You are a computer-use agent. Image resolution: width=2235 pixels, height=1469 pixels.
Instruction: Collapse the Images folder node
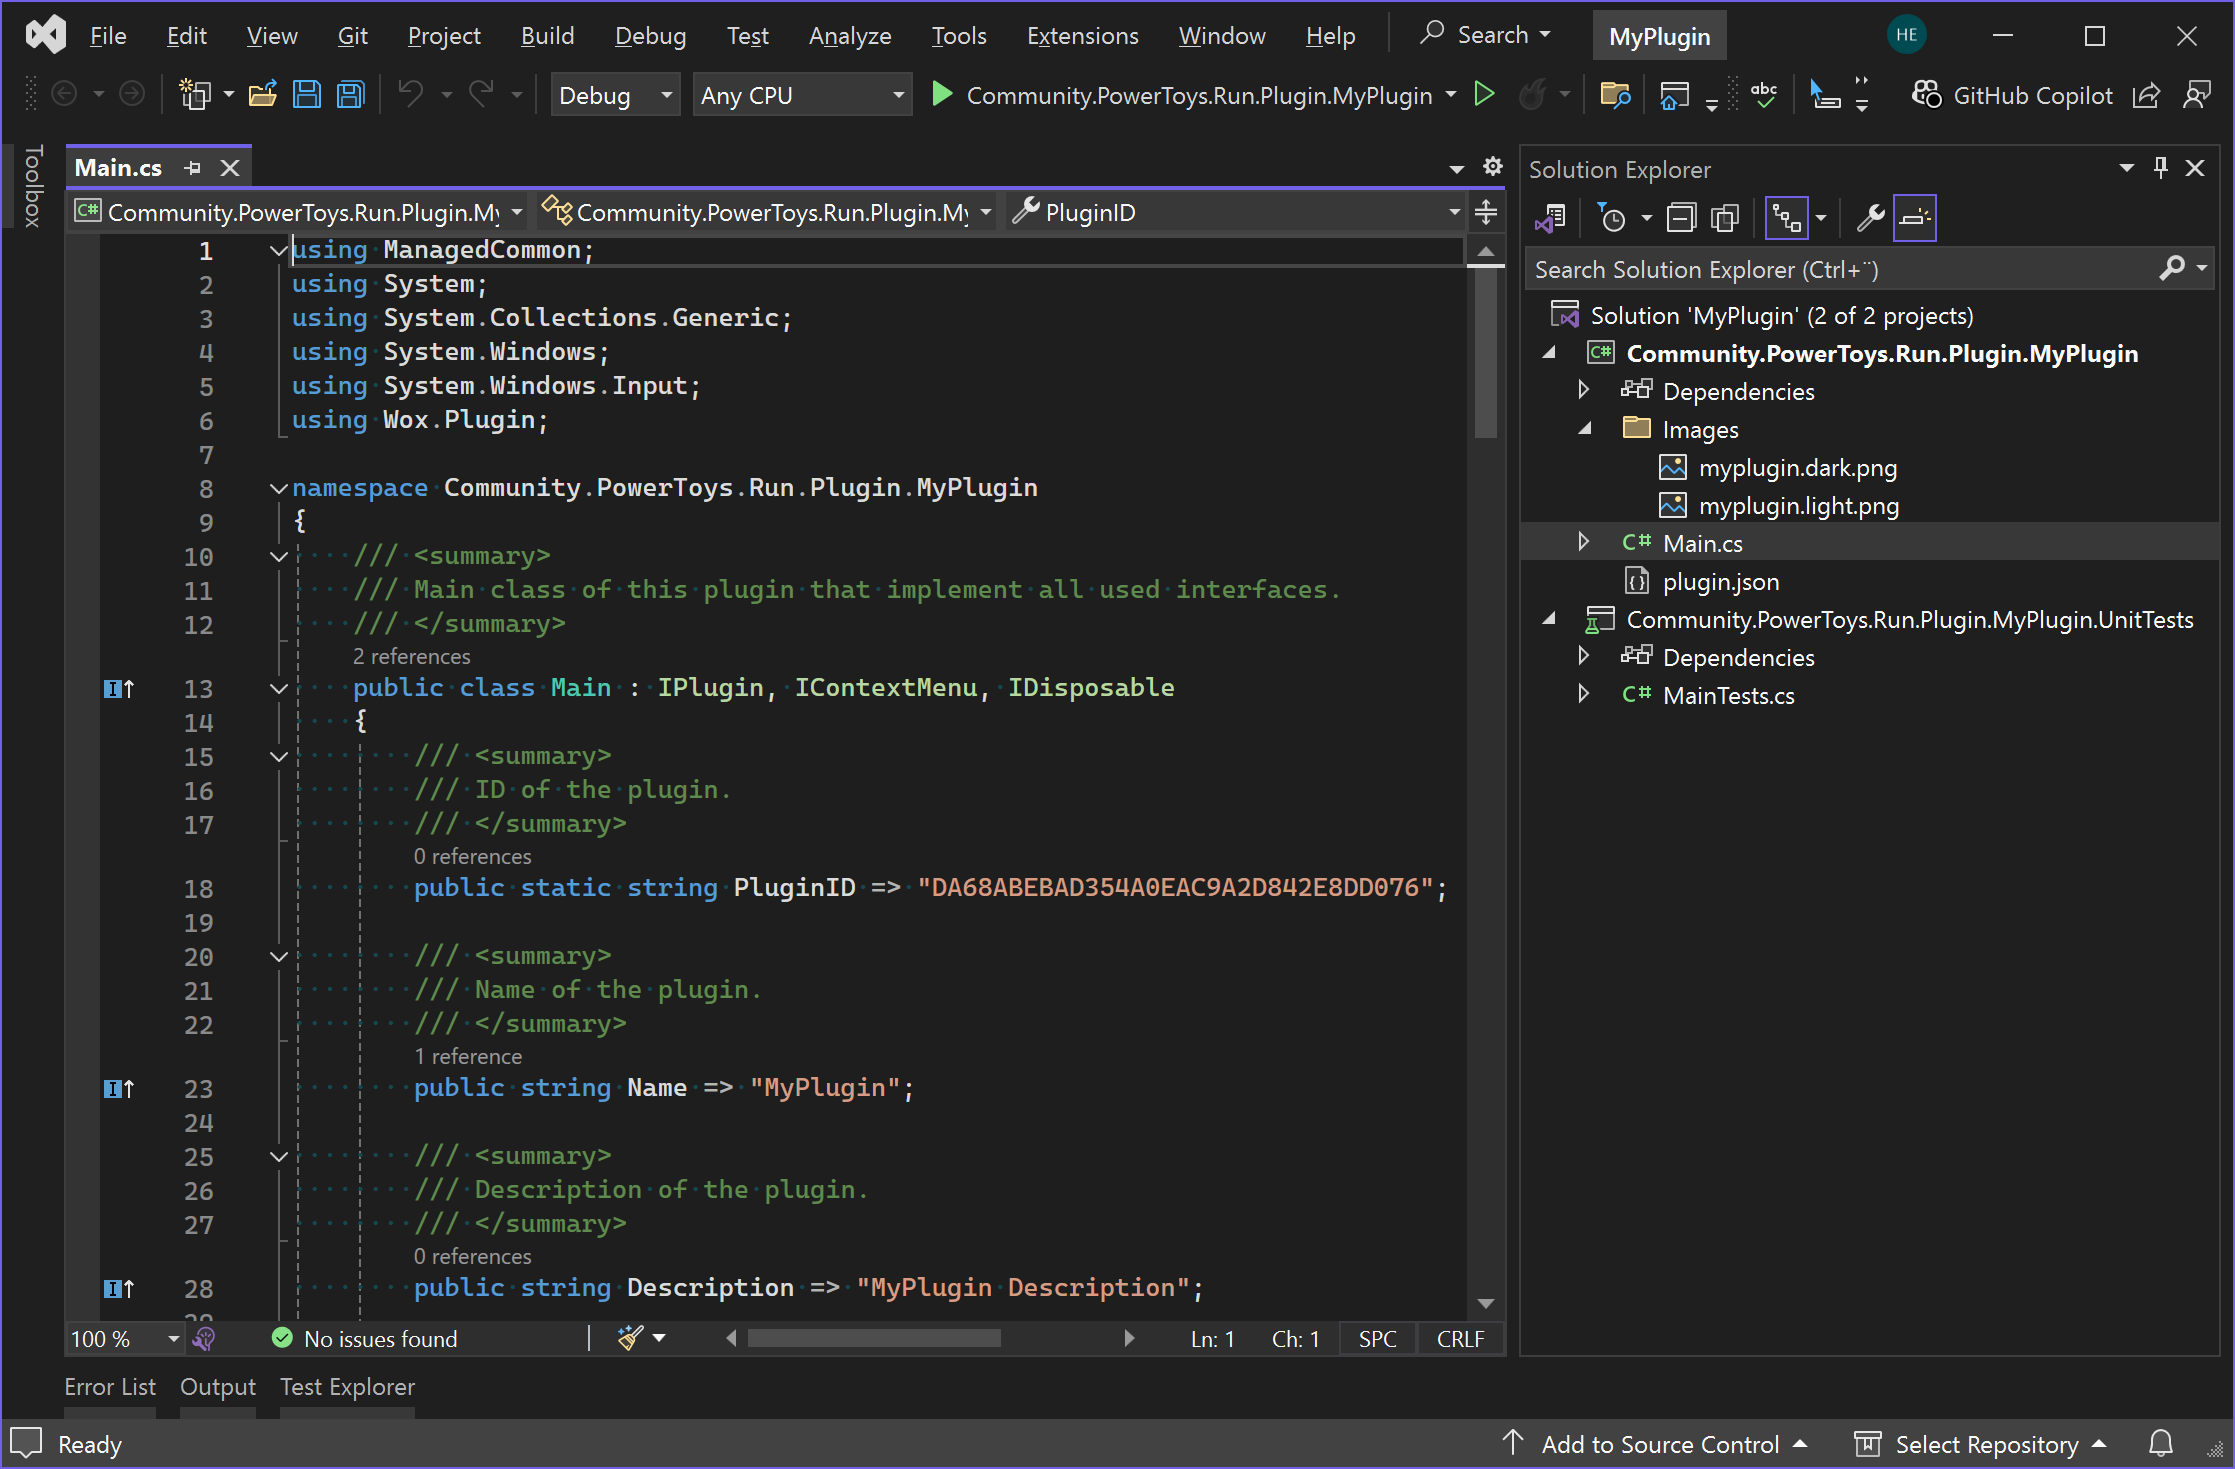click(1585, 429)
